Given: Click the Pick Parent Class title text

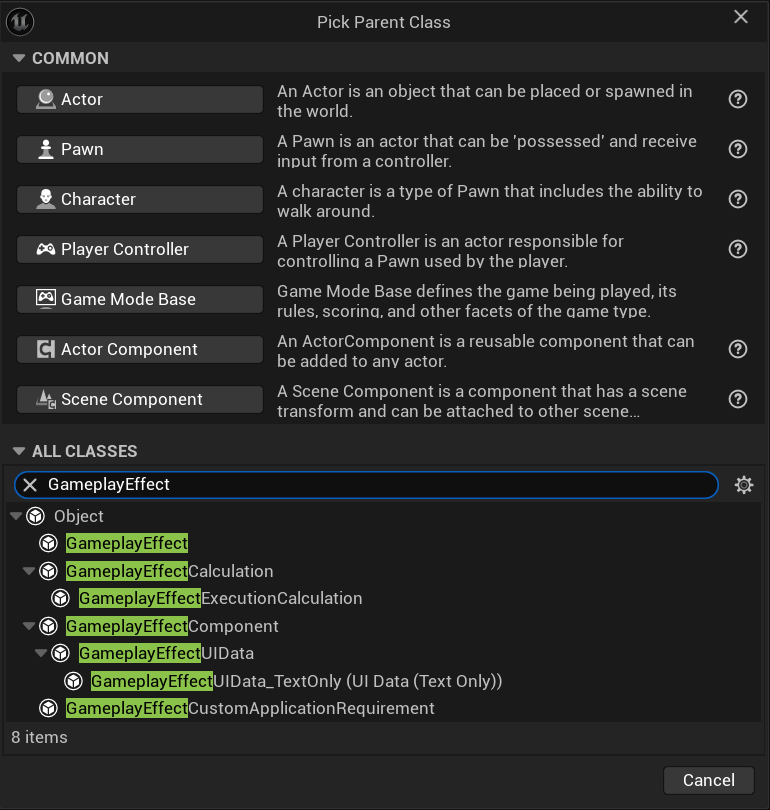Looking at the screenshot, I should tap(383, 22).
